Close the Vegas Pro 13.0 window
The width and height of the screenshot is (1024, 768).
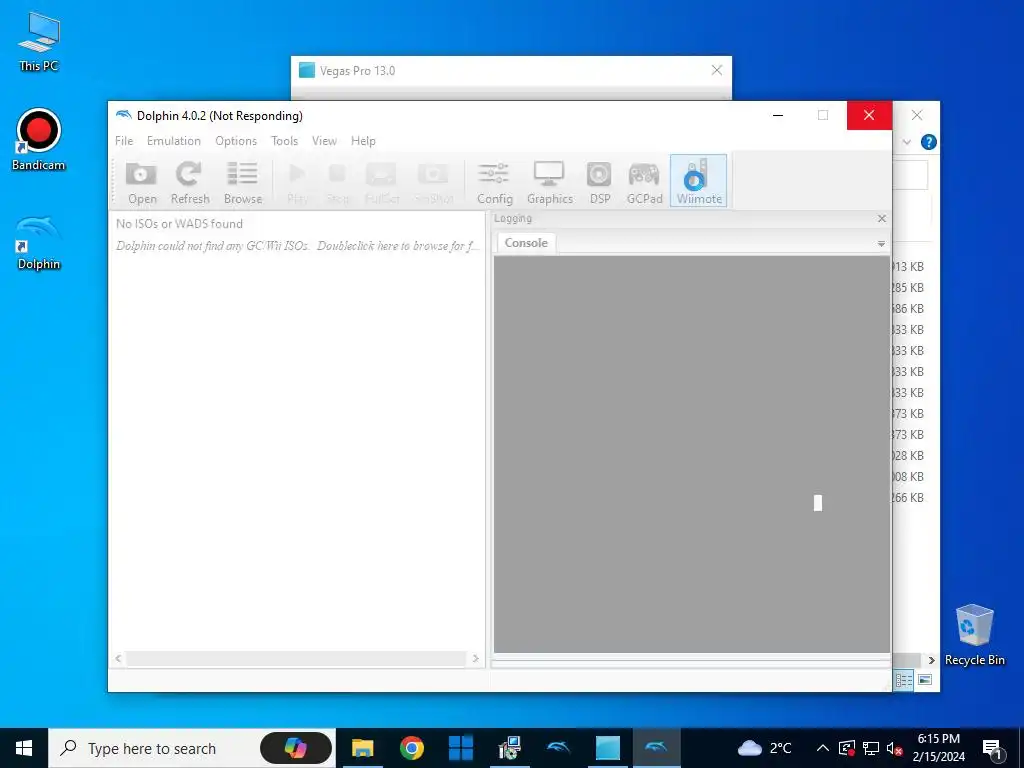click(716, 70)
